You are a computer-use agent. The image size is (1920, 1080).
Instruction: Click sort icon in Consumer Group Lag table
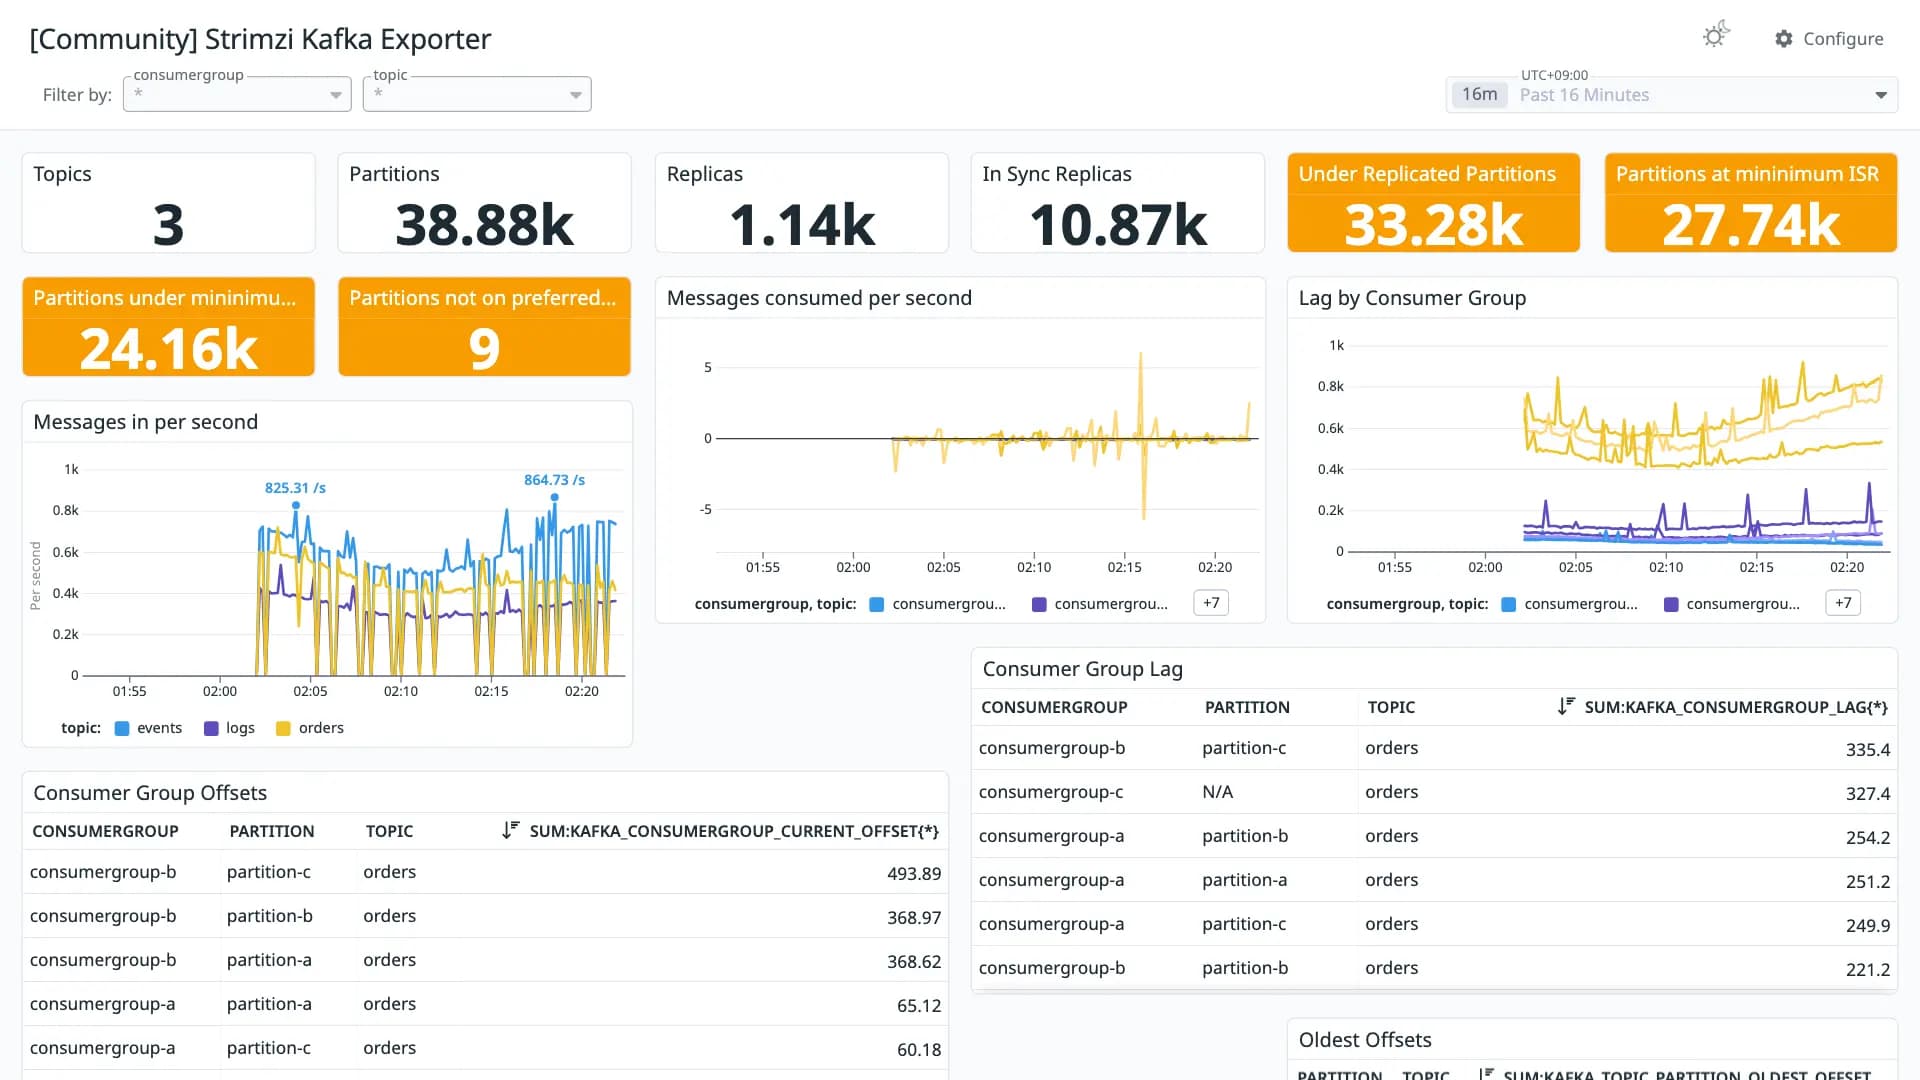tap(1566, 706)
